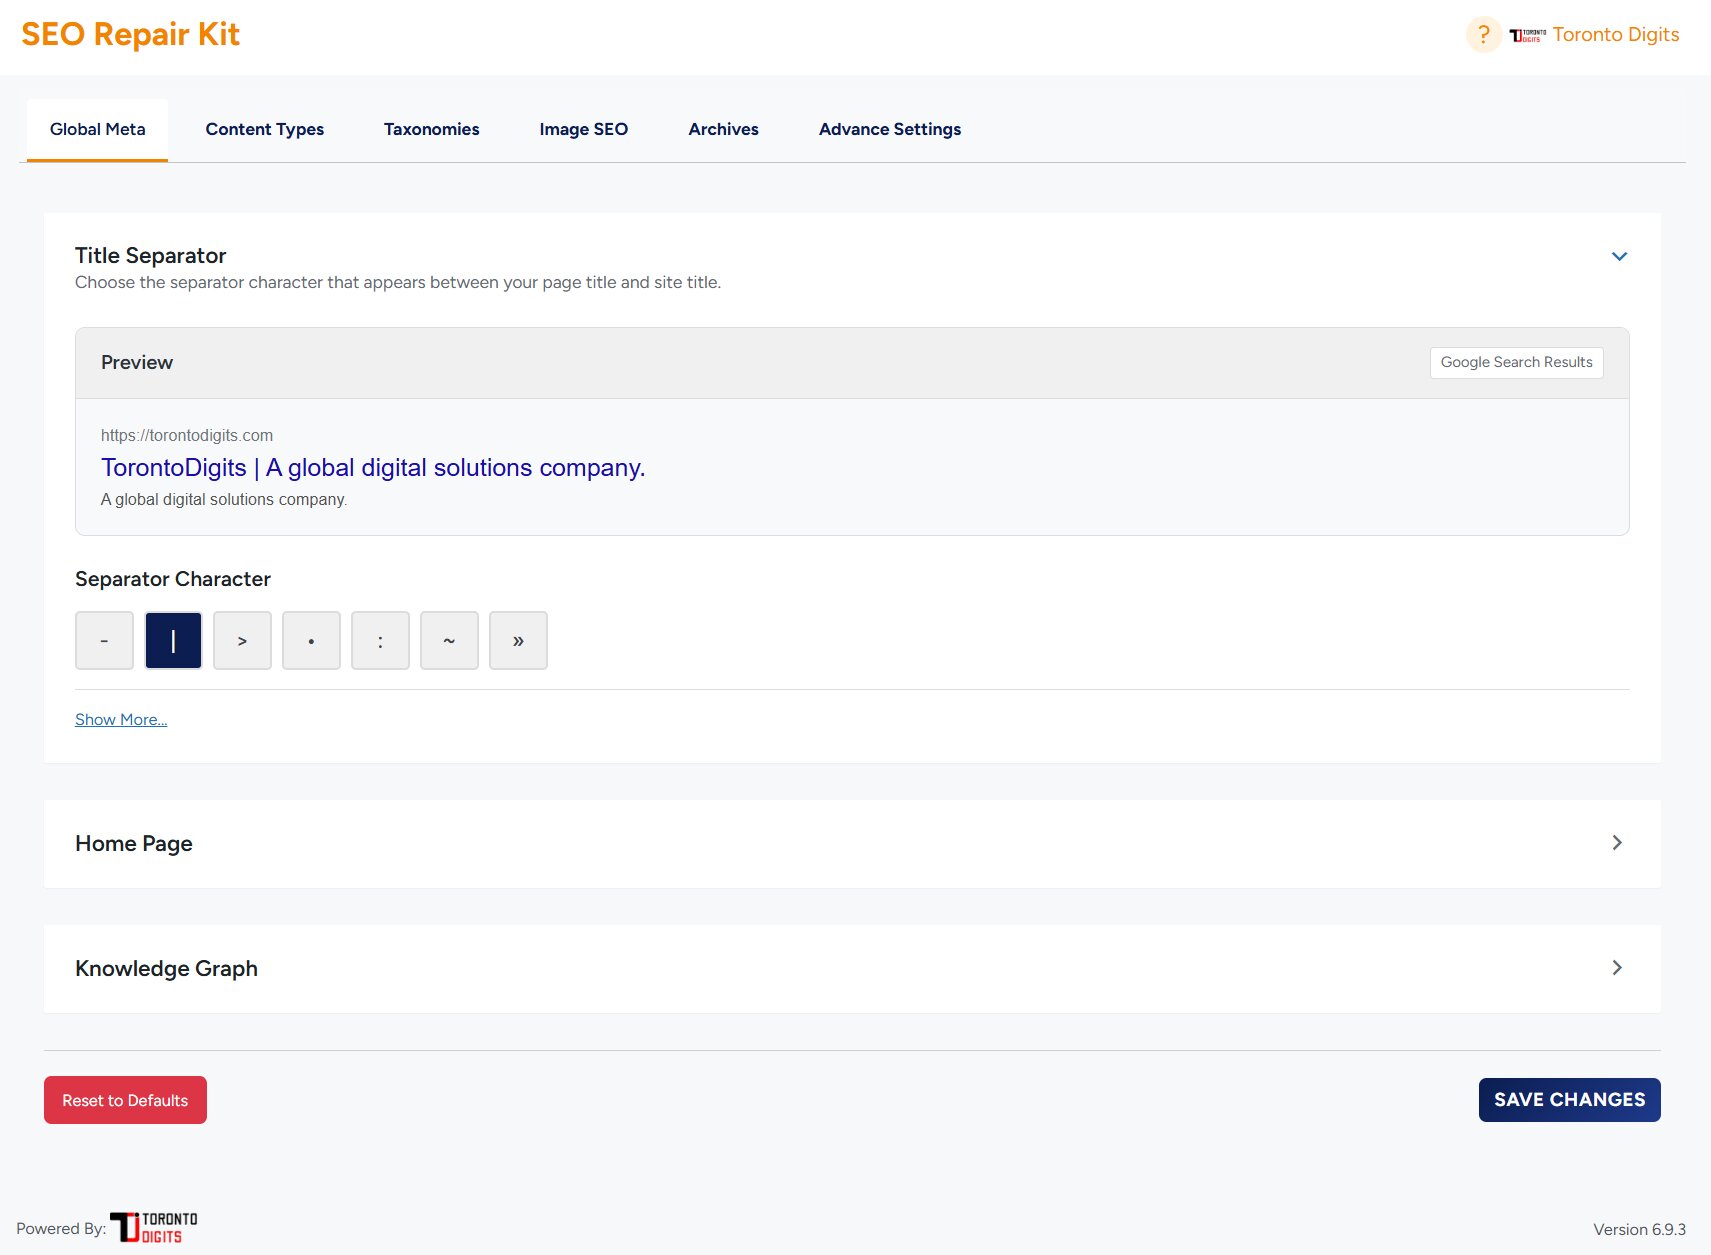Go to the Taxonomies tab
This screenshot has width=1711, height=1255.
432,129
